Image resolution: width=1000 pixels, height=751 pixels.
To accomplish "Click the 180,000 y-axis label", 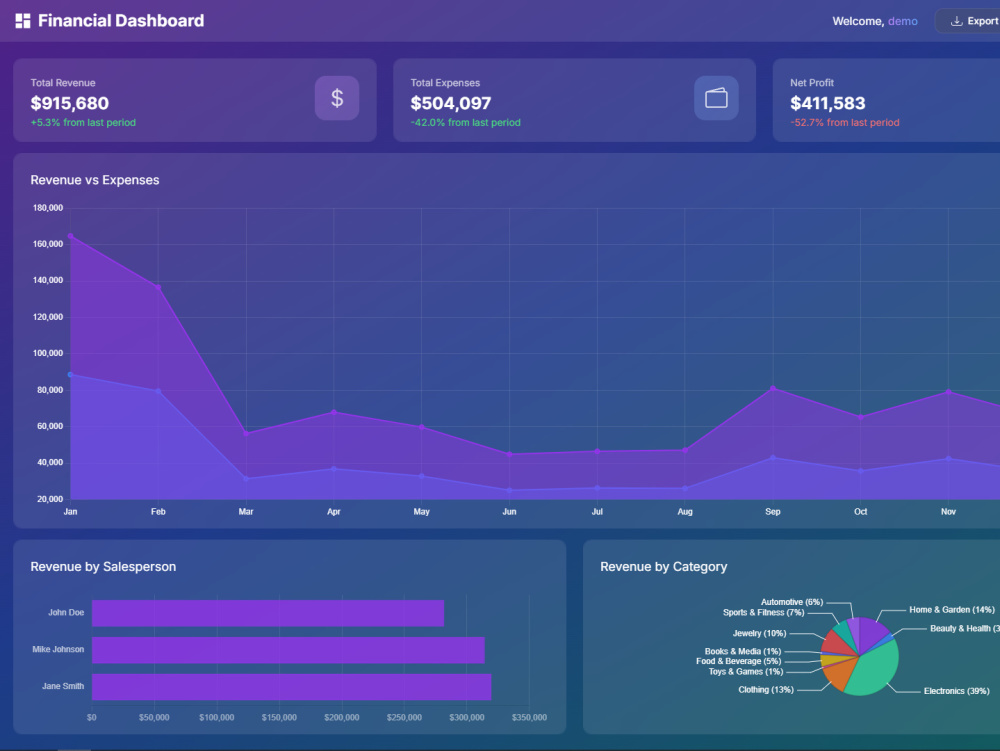I will coord(48,208).
